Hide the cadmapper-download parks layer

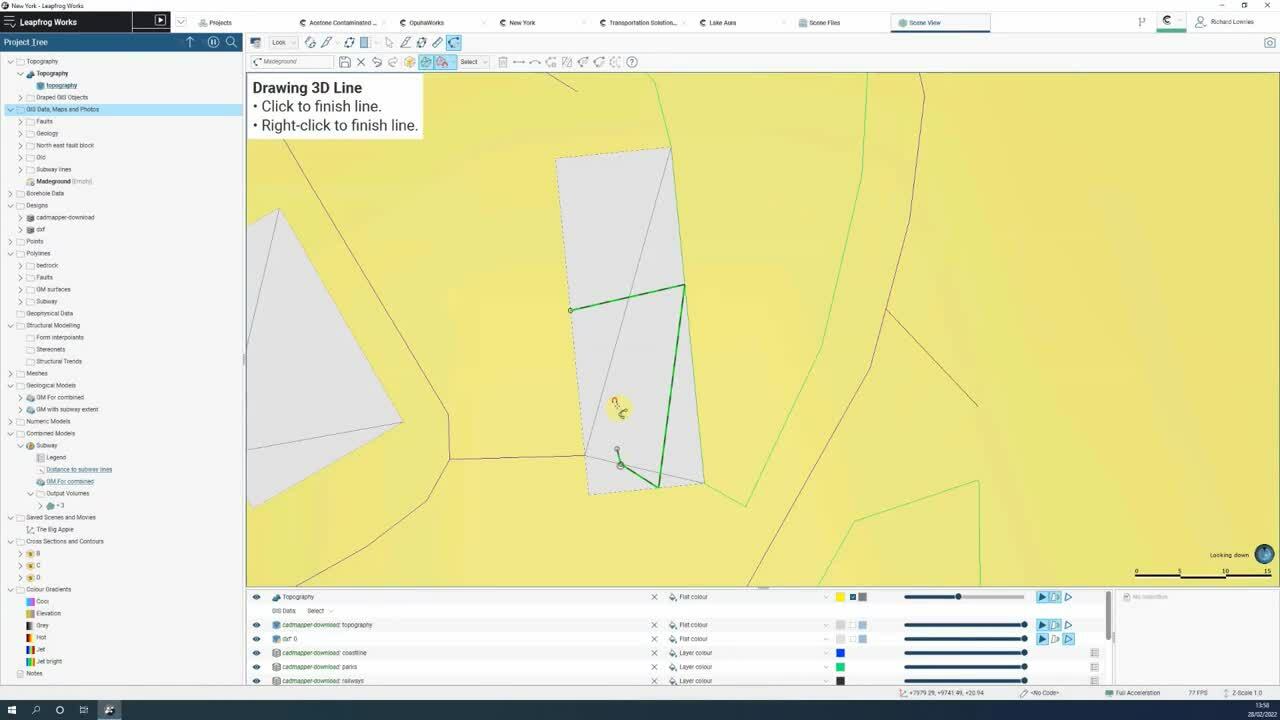pos(256,667)
